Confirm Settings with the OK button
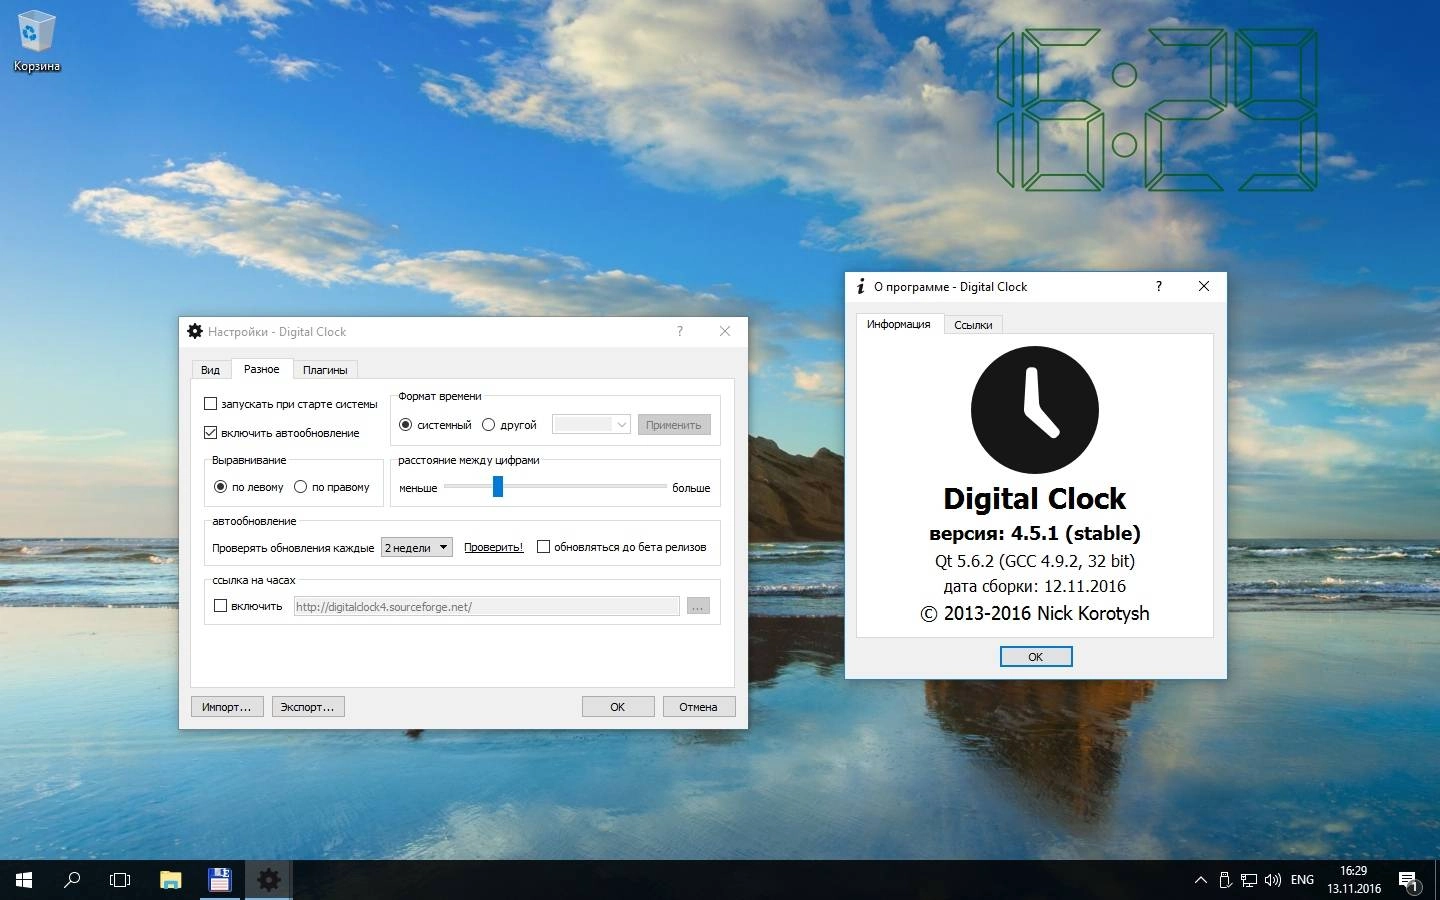 click(x=618, y=707)
